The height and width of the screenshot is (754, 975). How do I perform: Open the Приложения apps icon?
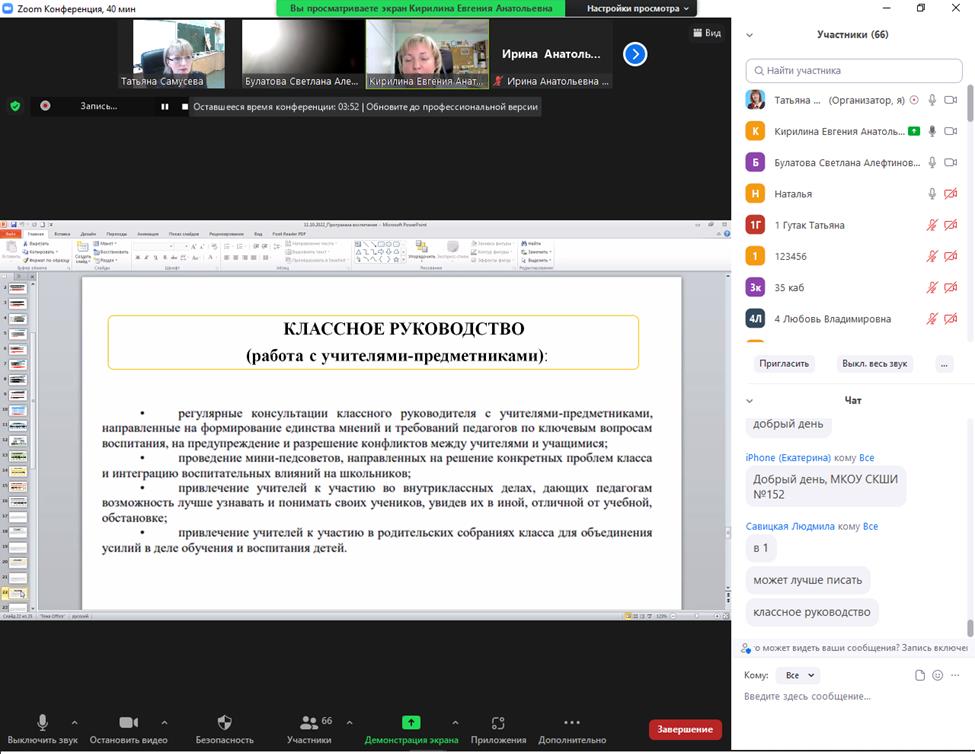[x=498, y=722]
